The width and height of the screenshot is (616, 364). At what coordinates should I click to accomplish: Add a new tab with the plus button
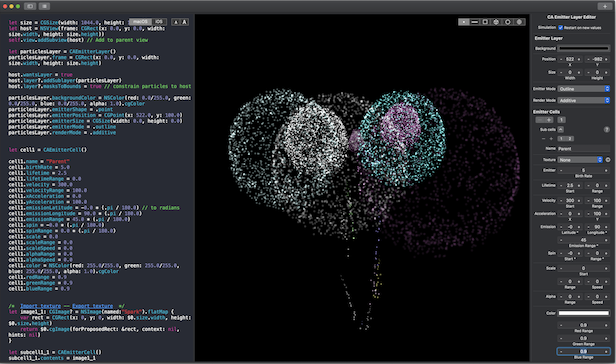coord(605,6)
